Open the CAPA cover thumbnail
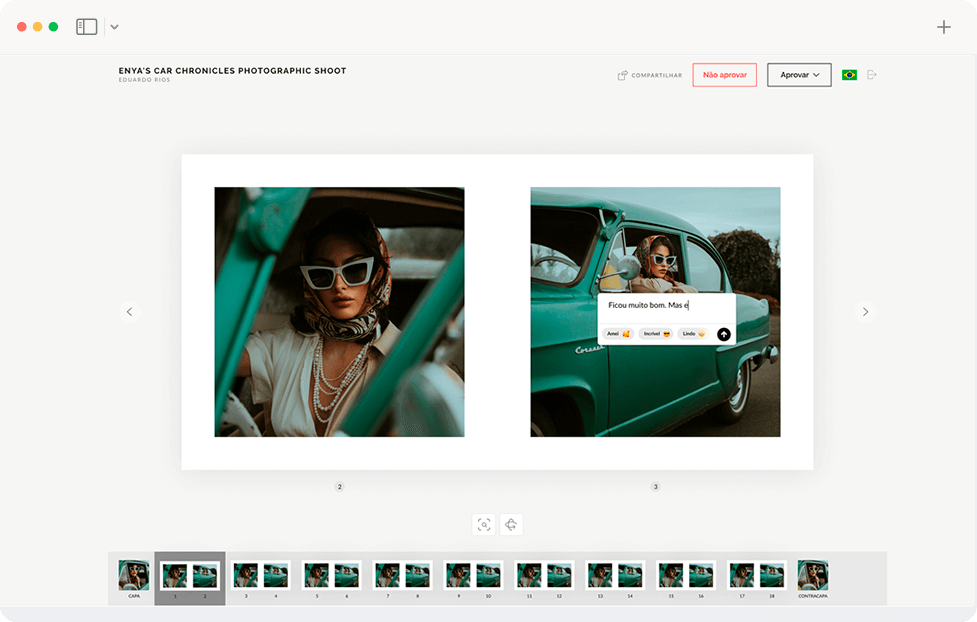The image size is (977, 622). point(134,576)
